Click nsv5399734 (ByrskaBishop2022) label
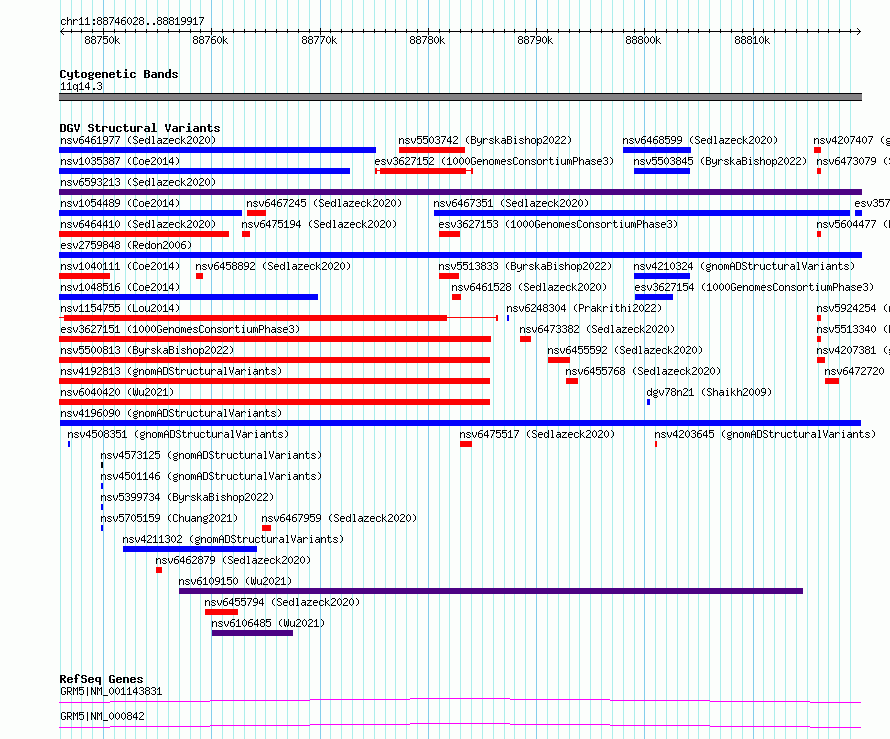Screen dimensions: 890x739 point(187,497)
